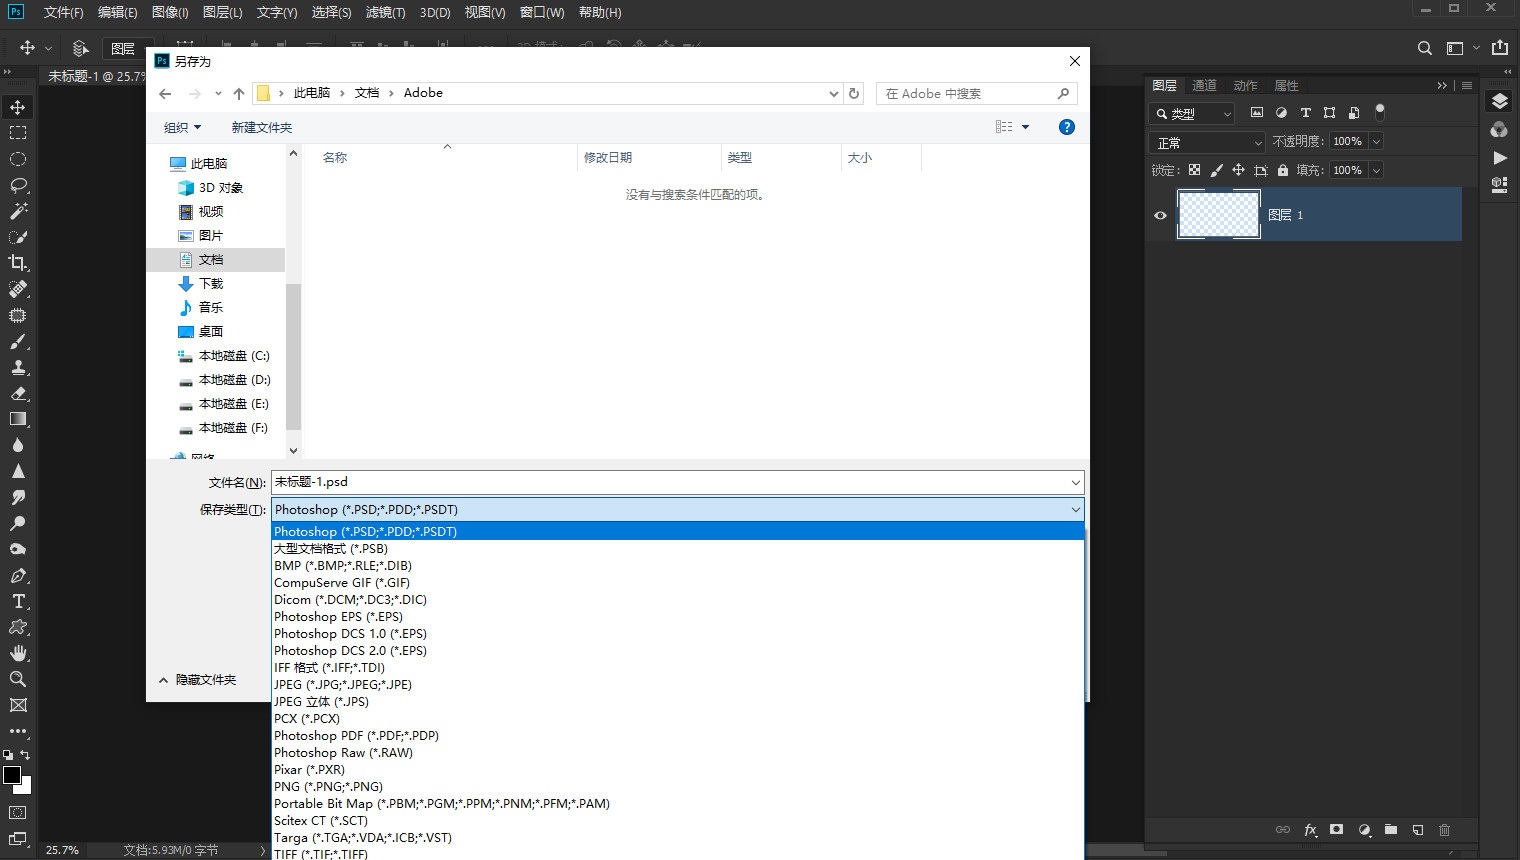Select the Rectangular Marquee tool
This screenshot has width=1520, height=860.
(x=18, y=133)
